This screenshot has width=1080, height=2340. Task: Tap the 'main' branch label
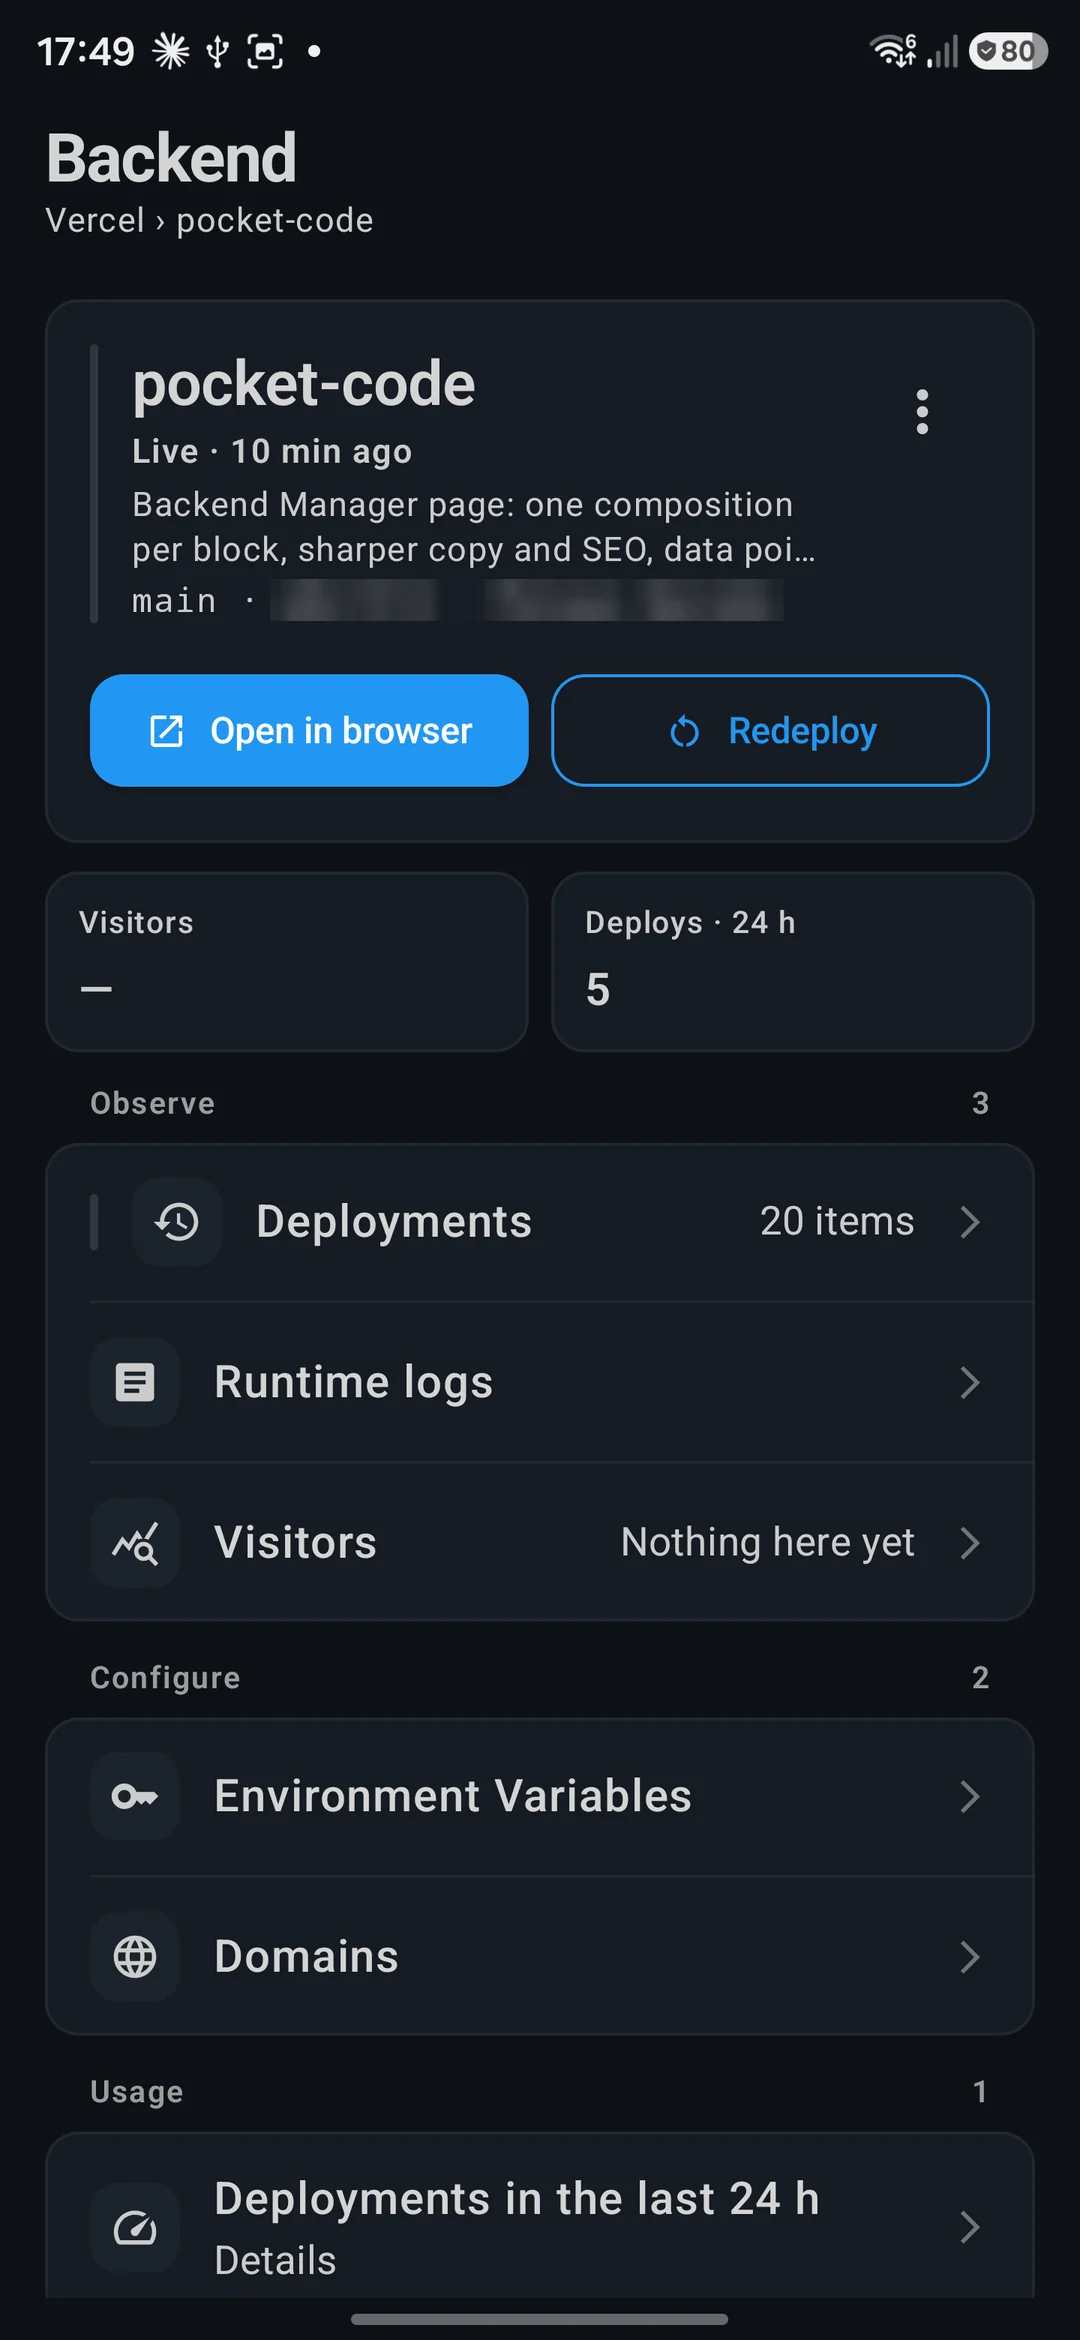pos(174,601)
